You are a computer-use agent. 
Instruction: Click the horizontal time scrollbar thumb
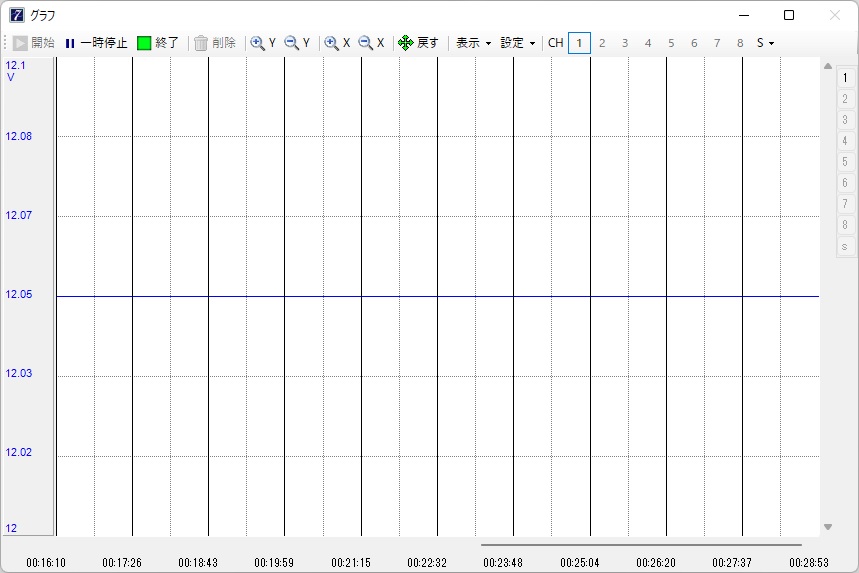[640, 545]
